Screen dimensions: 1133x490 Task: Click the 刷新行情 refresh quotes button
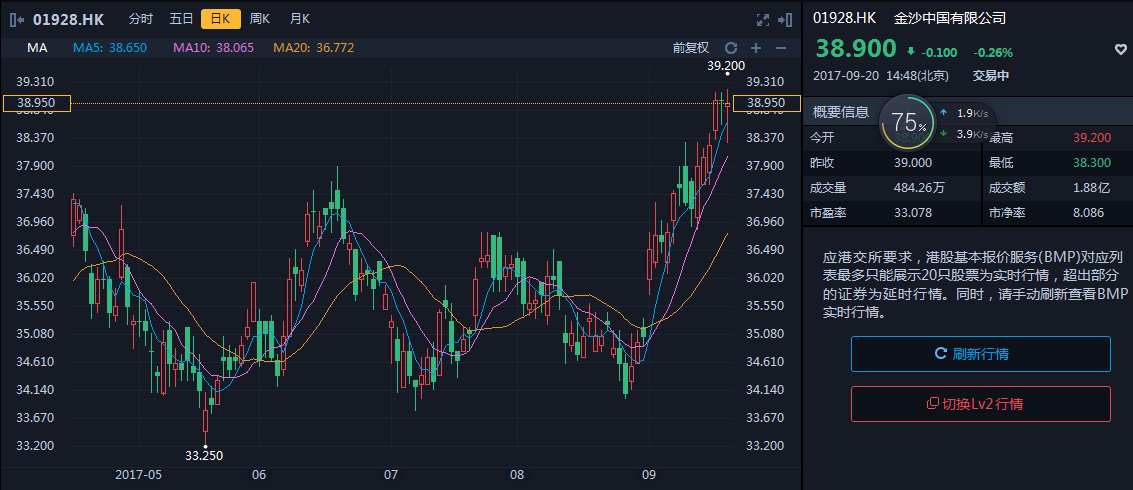980,354
